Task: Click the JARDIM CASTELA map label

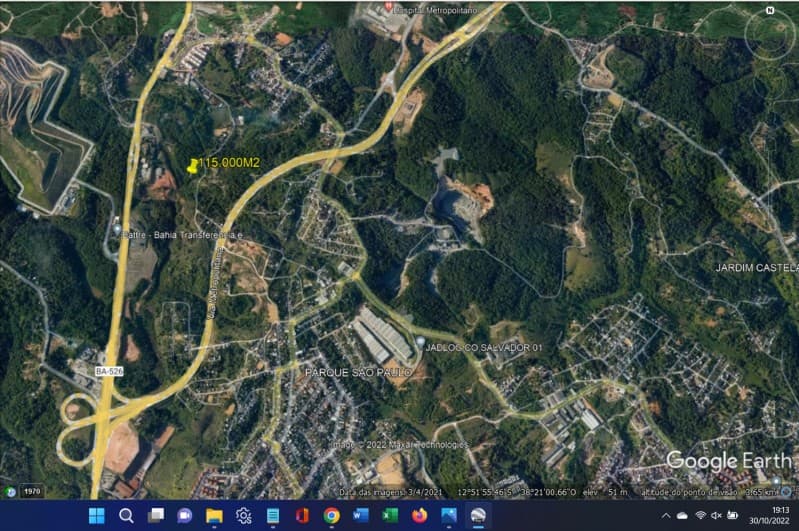Action: (757, 268)
